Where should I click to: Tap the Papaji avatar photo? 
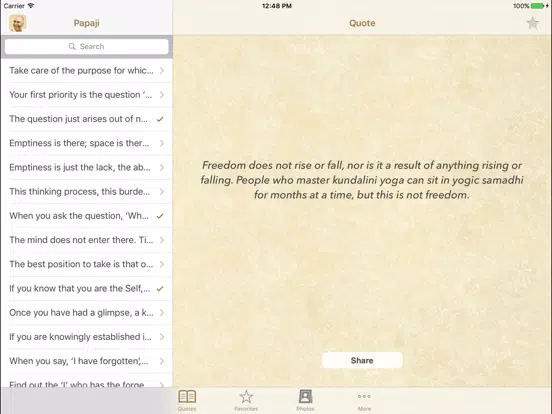18,23
